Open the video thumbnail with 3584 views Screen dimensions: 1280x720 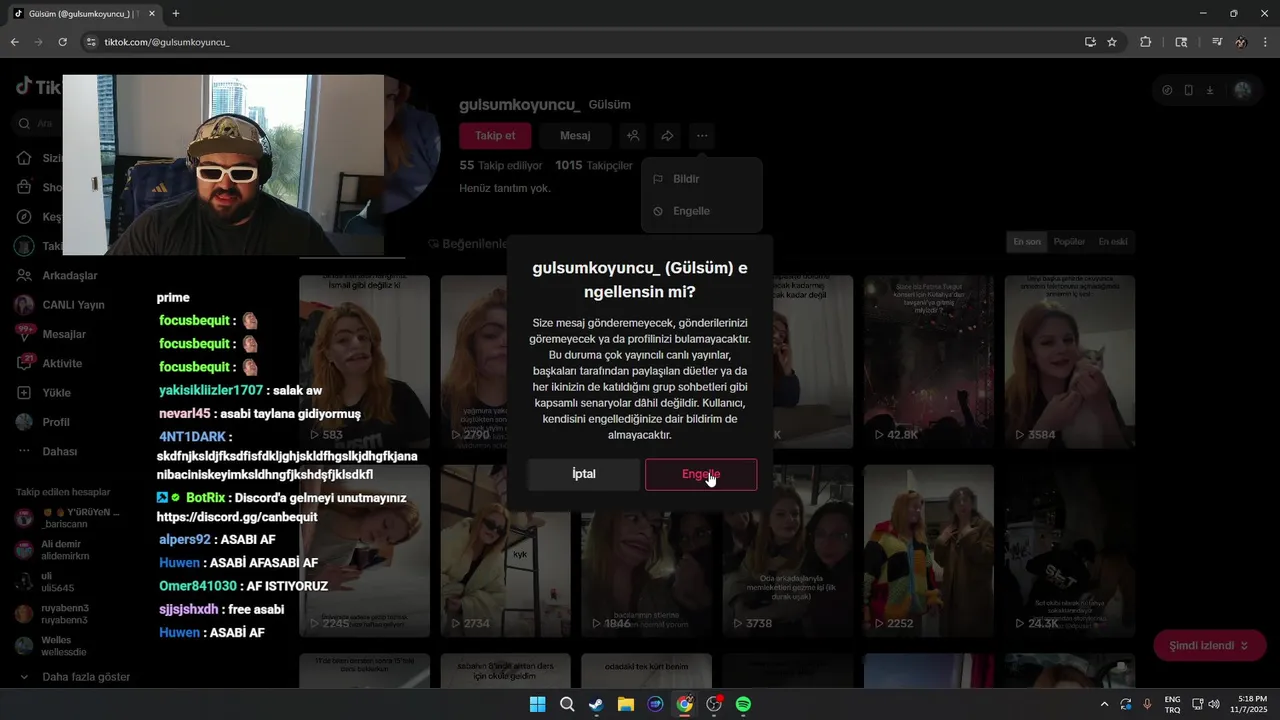1069,361
